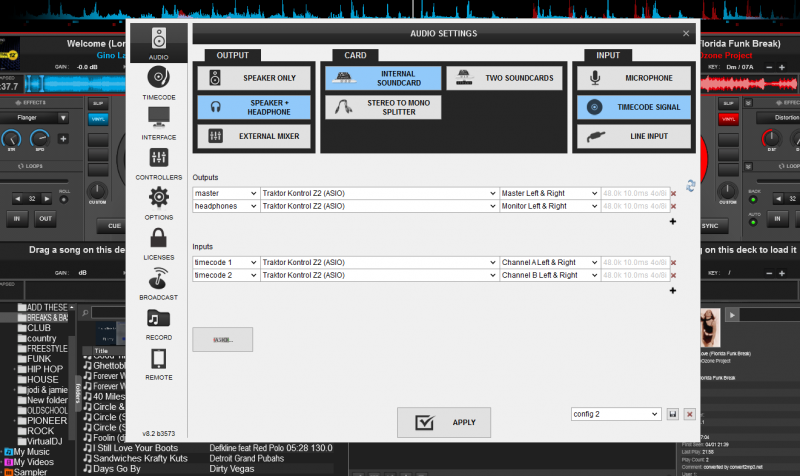Select My Videos in the folder tree

[x=33, y=462]
